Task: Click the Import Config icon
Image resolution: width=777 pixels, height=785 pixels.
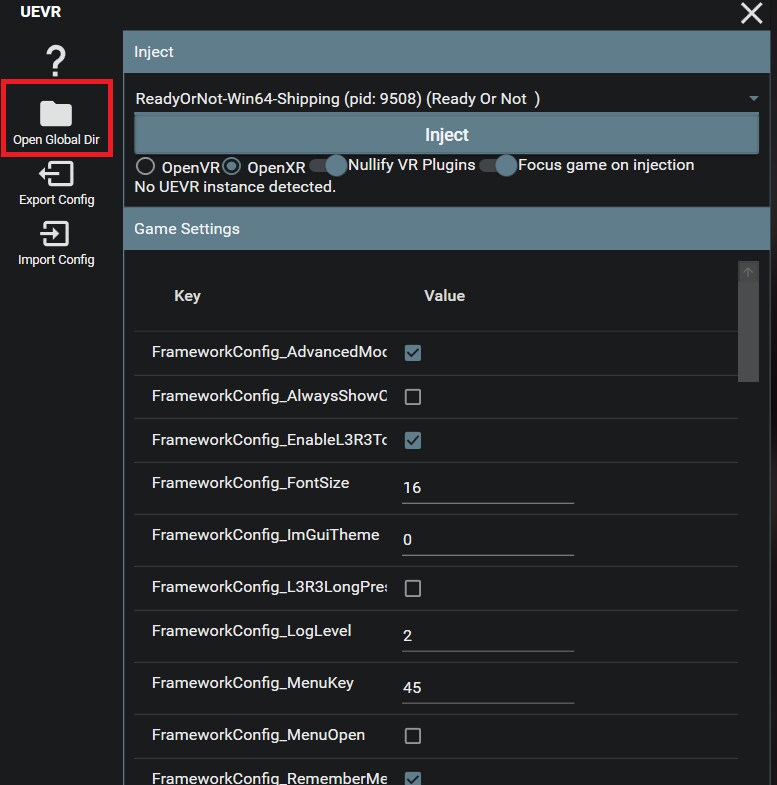Action: click(56, 235)
